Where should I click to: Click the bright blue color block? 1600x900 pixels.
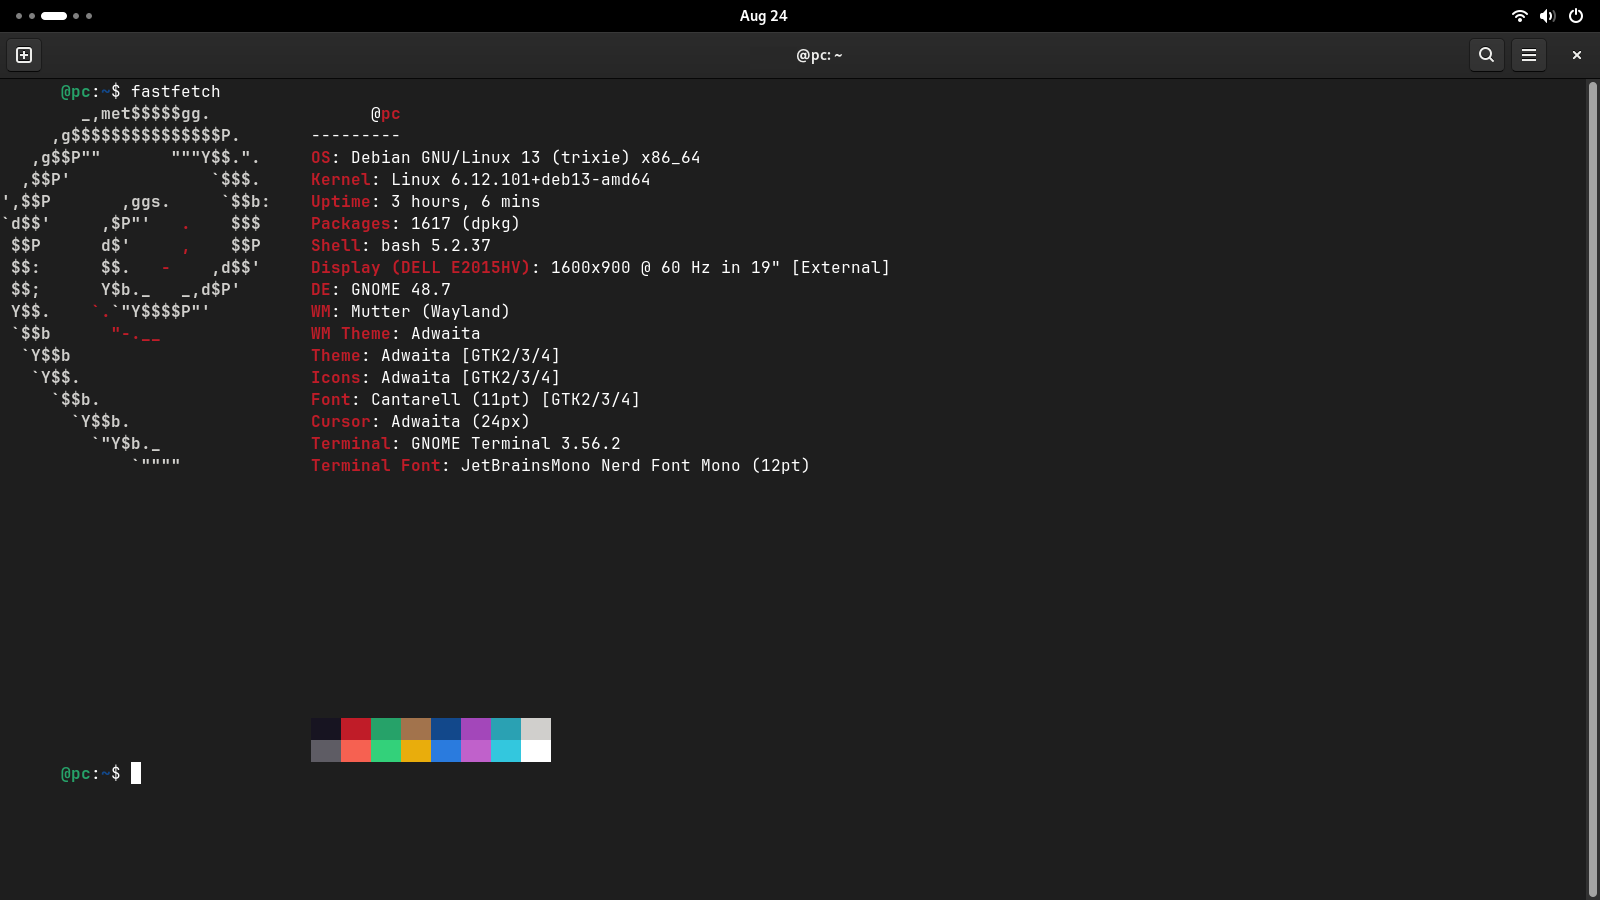click(446, 751)
